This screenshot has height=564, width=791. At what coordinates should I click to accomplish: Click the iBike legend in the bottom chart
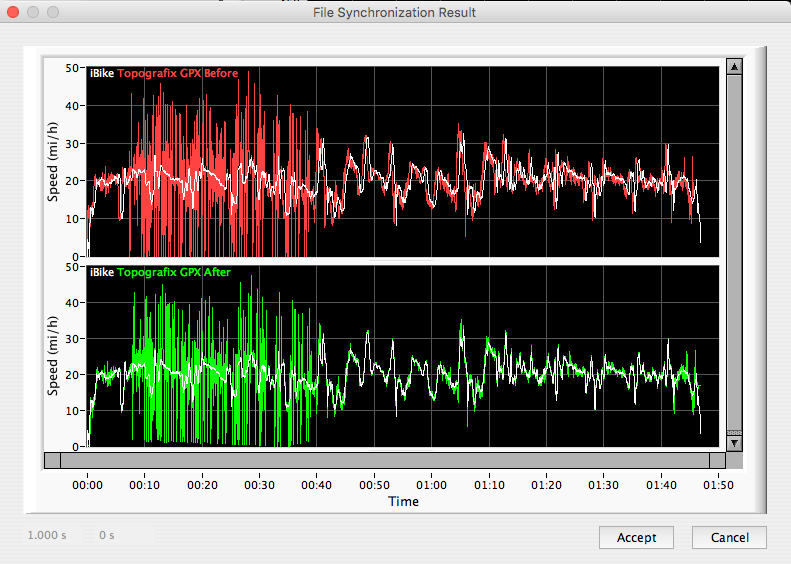pos(101,272)
